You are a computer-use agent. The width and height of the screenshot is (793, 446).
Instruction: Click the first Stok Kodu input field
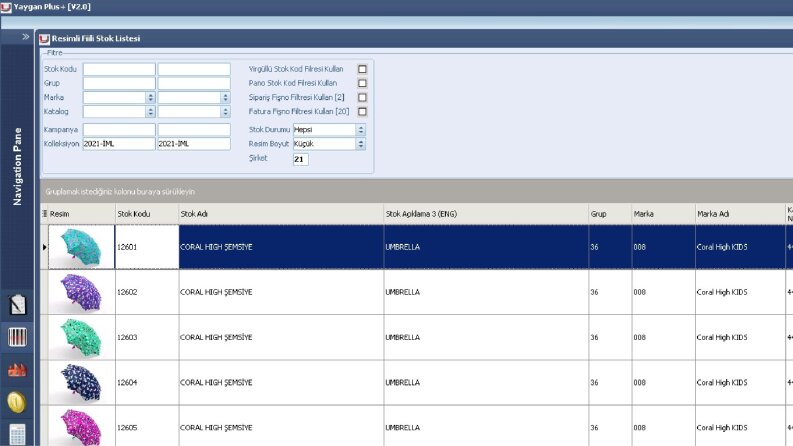click(x=119, y=69)
